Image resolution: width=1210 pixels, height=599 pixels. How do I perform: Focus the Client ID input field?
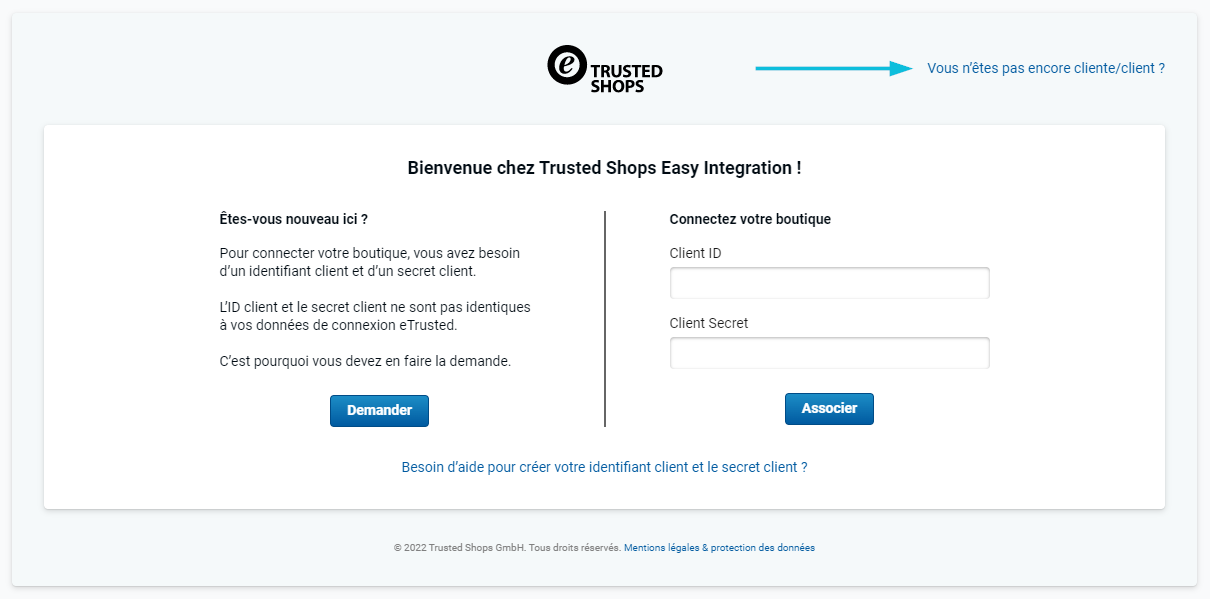click(829, 283)
